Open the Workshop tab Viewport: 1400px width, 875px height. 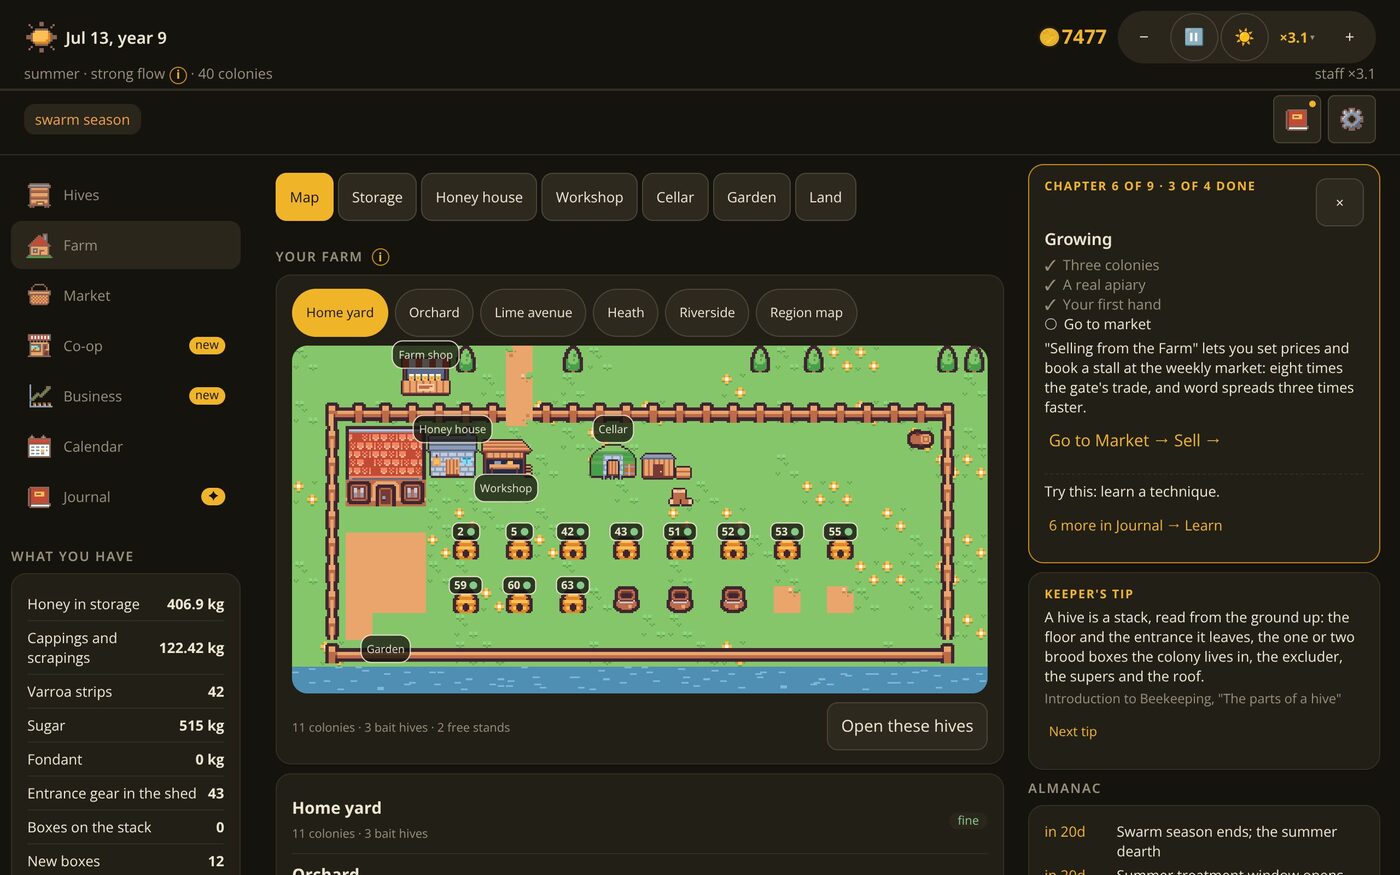click(x=589, y=197)
